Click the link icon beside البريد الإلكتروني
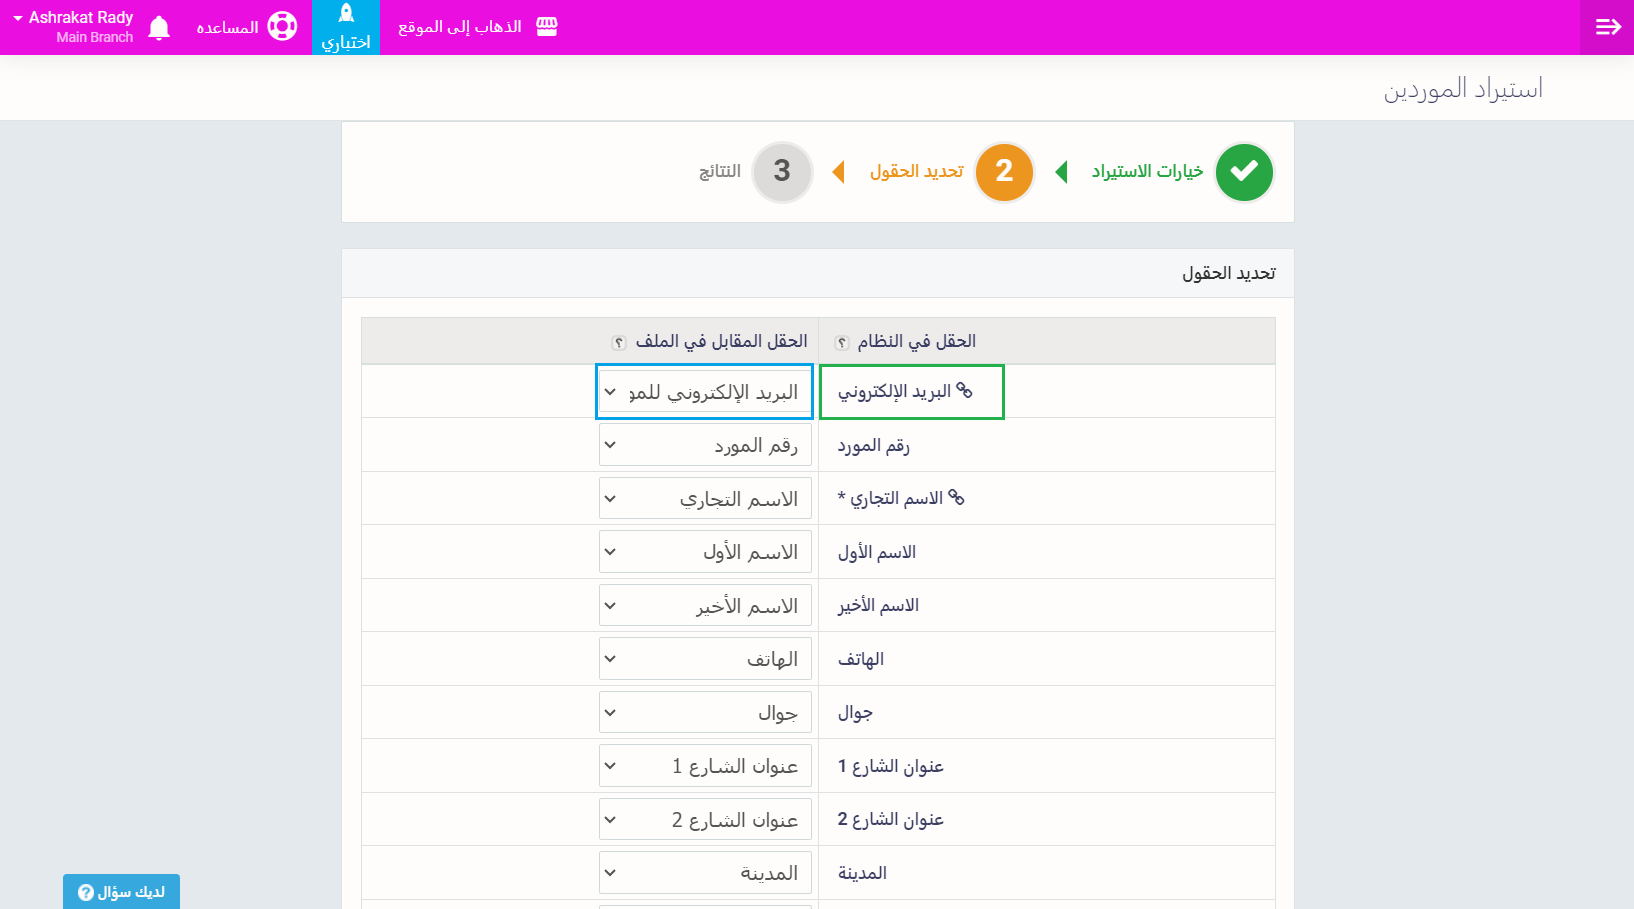Image resolution: width=1634 pixels, height=909 pixels. tap(964, 390)
